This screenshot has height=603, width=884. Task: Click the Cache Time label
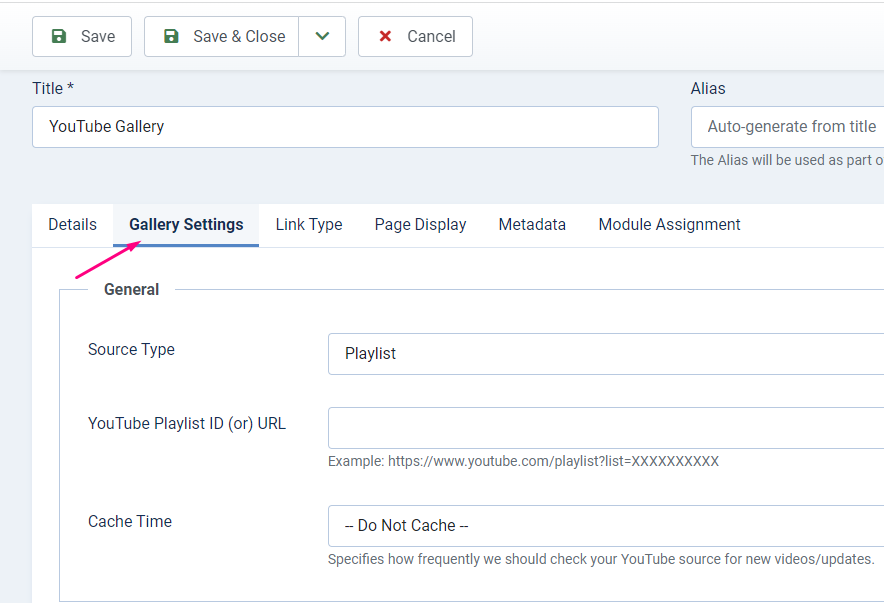click(x=130, y=522)
